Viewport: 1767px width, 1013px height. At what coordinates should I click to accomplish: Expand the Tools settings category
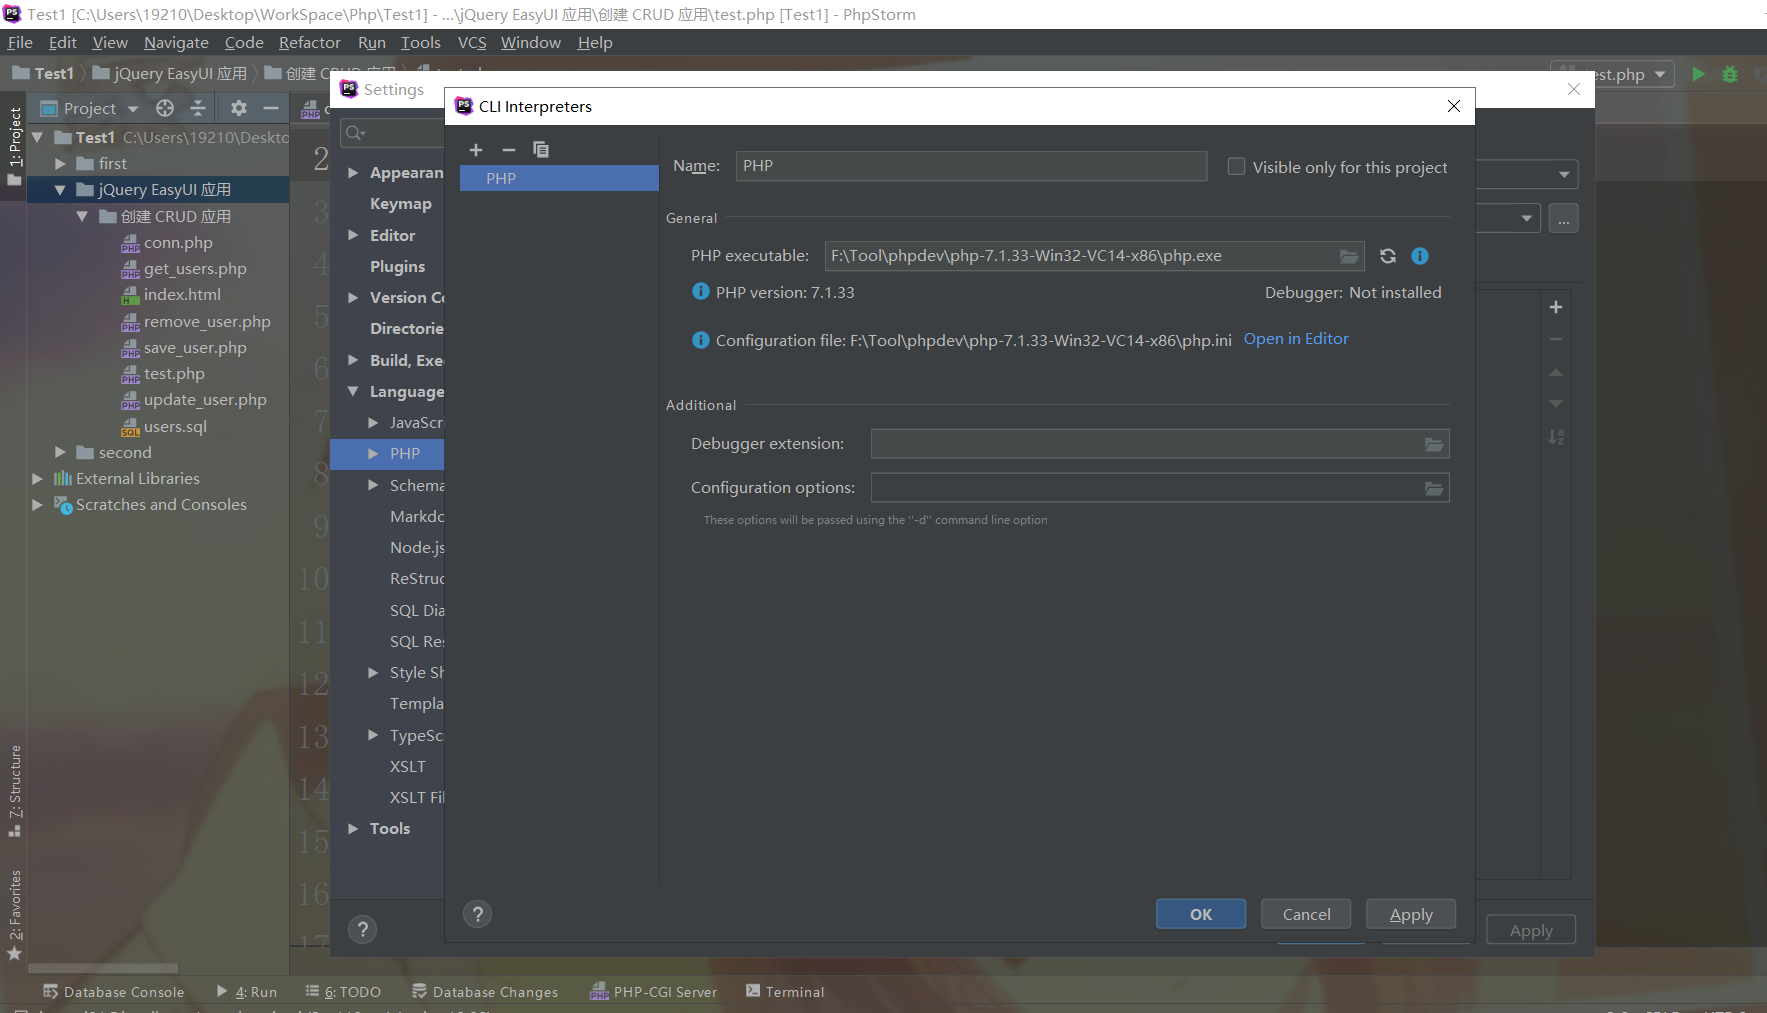pos(353,829)
